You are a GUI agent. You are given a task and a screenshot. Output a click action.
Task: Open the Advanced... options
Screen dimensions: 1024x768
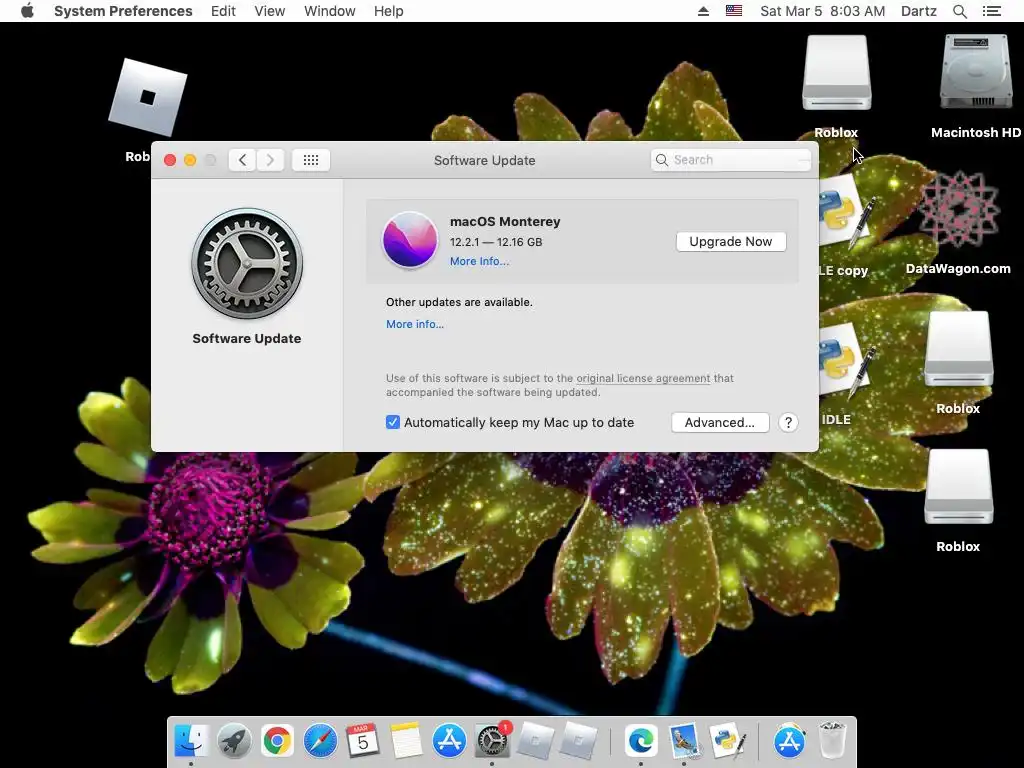720,423
